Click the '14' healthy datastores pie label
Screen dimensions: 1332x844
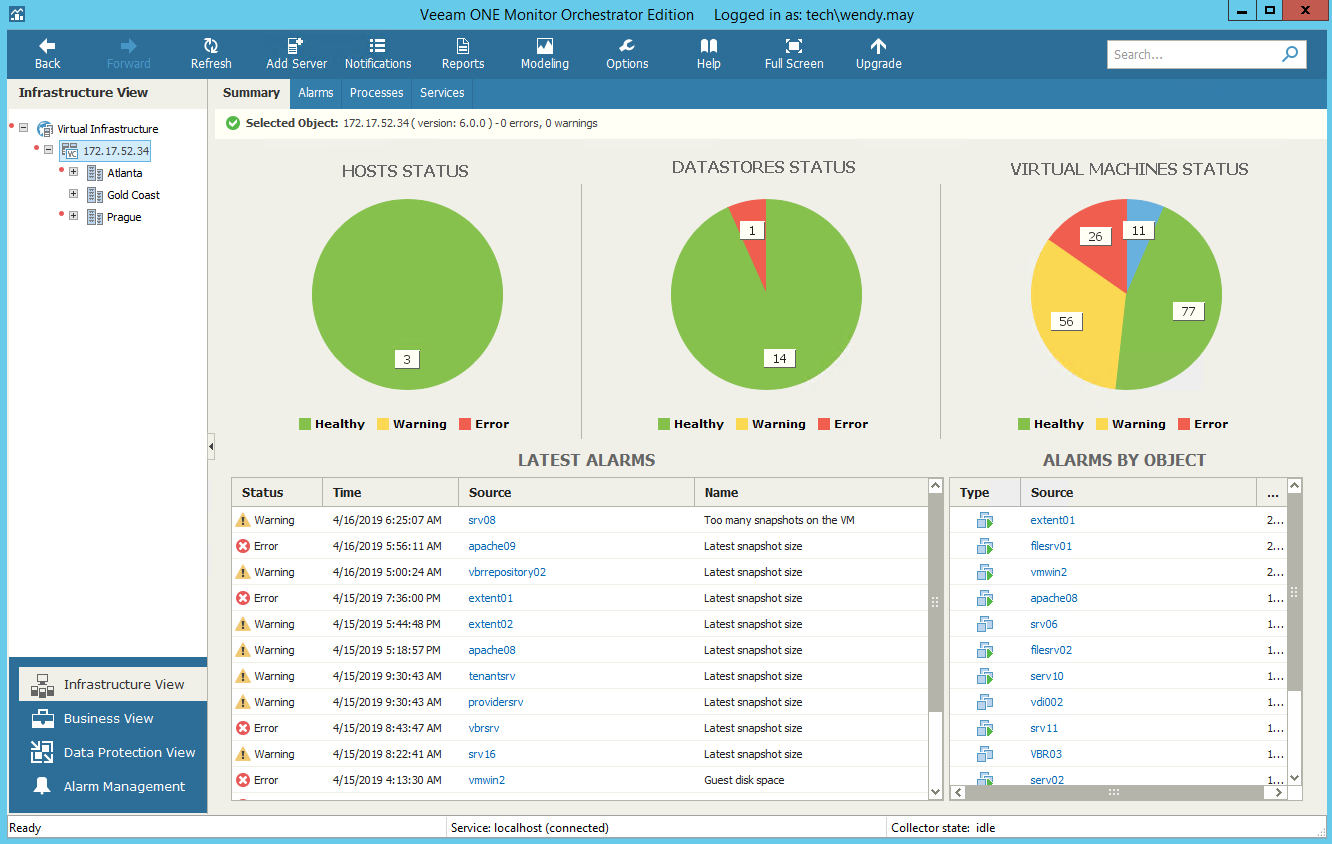[779, 358]
